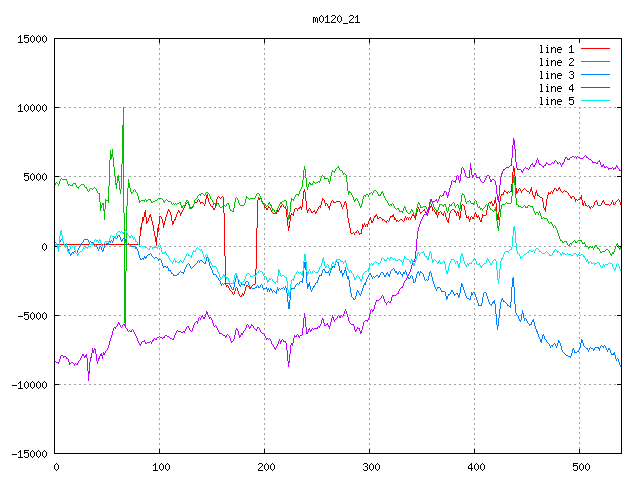Screen dimensions: 640x480
Task: Click the y-axis label 10000
Action: click(32, 108)
